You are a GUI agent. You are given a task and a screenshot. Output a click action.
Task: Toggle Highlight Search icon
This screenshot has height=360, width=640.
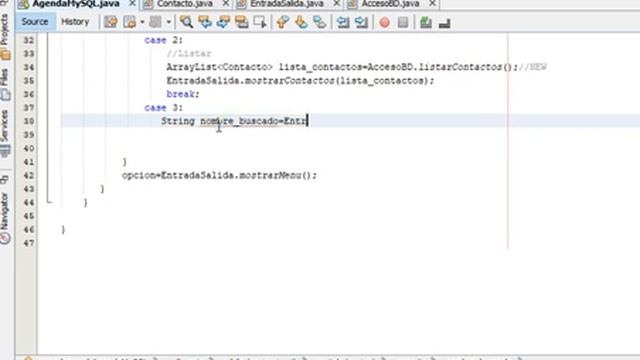[242, 22]
